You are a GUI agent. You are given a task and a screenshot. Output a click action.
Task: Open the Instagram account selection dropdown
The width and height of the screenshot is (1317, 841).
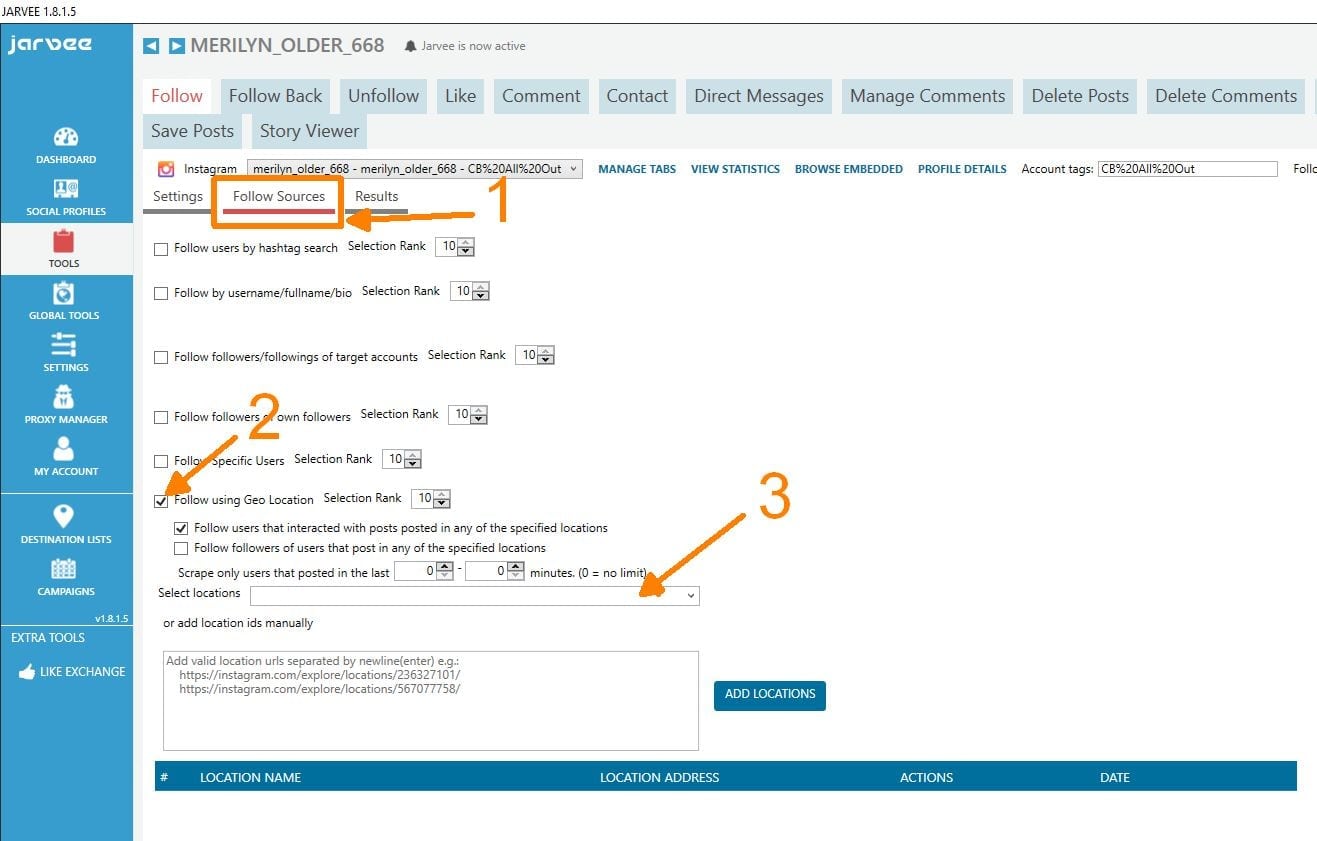(x=414, y=169)
